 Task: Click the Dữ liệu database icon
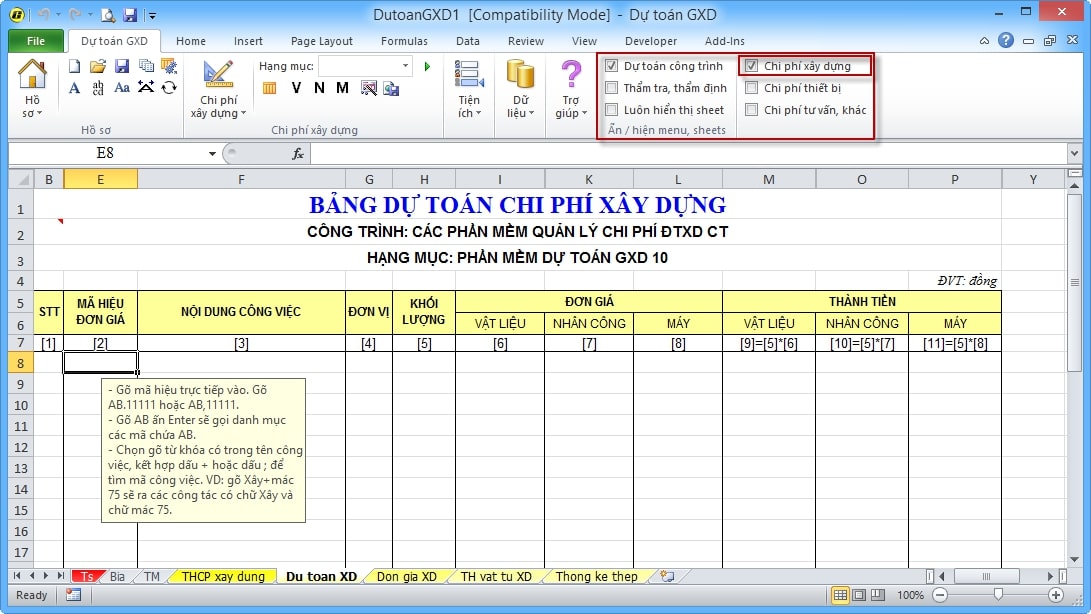tap(520, 87)
